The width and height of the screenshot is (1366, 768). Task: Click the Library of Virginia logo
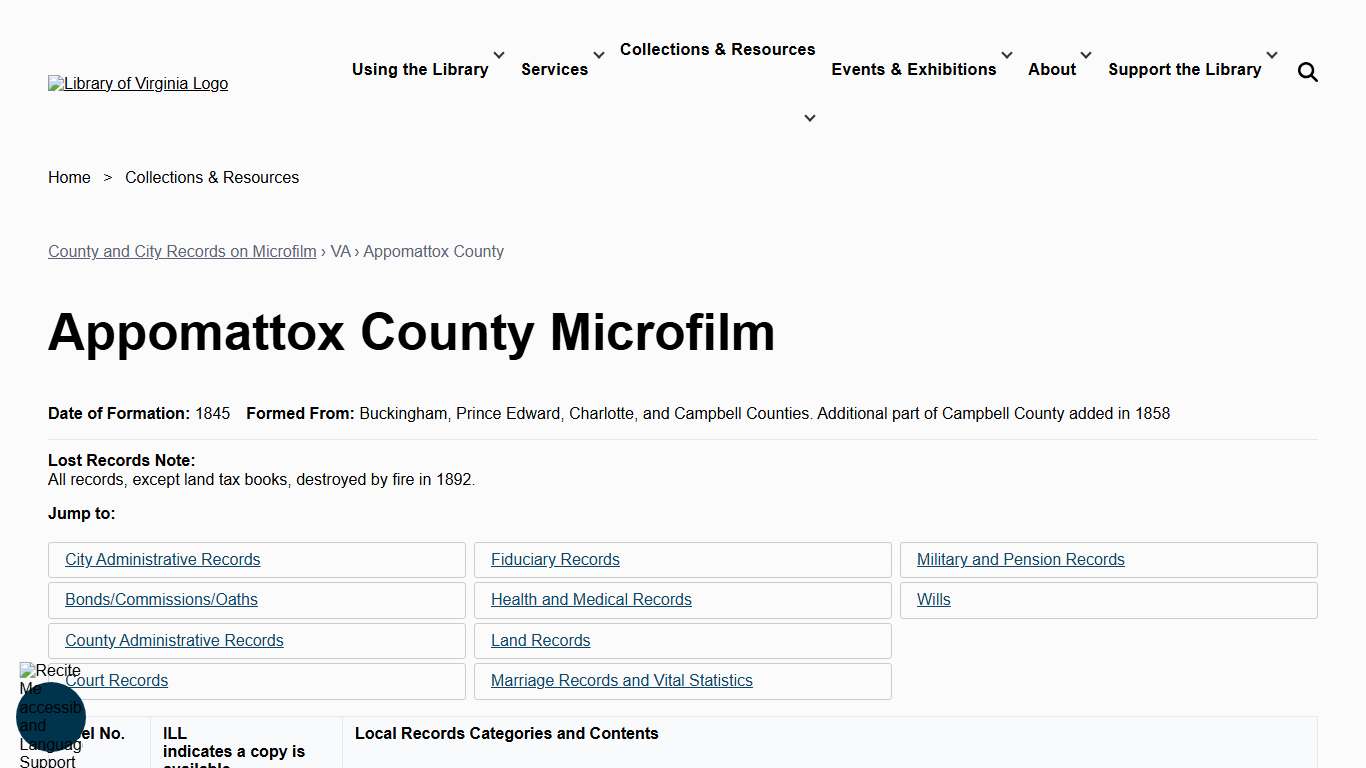click(x=137, y=83)
